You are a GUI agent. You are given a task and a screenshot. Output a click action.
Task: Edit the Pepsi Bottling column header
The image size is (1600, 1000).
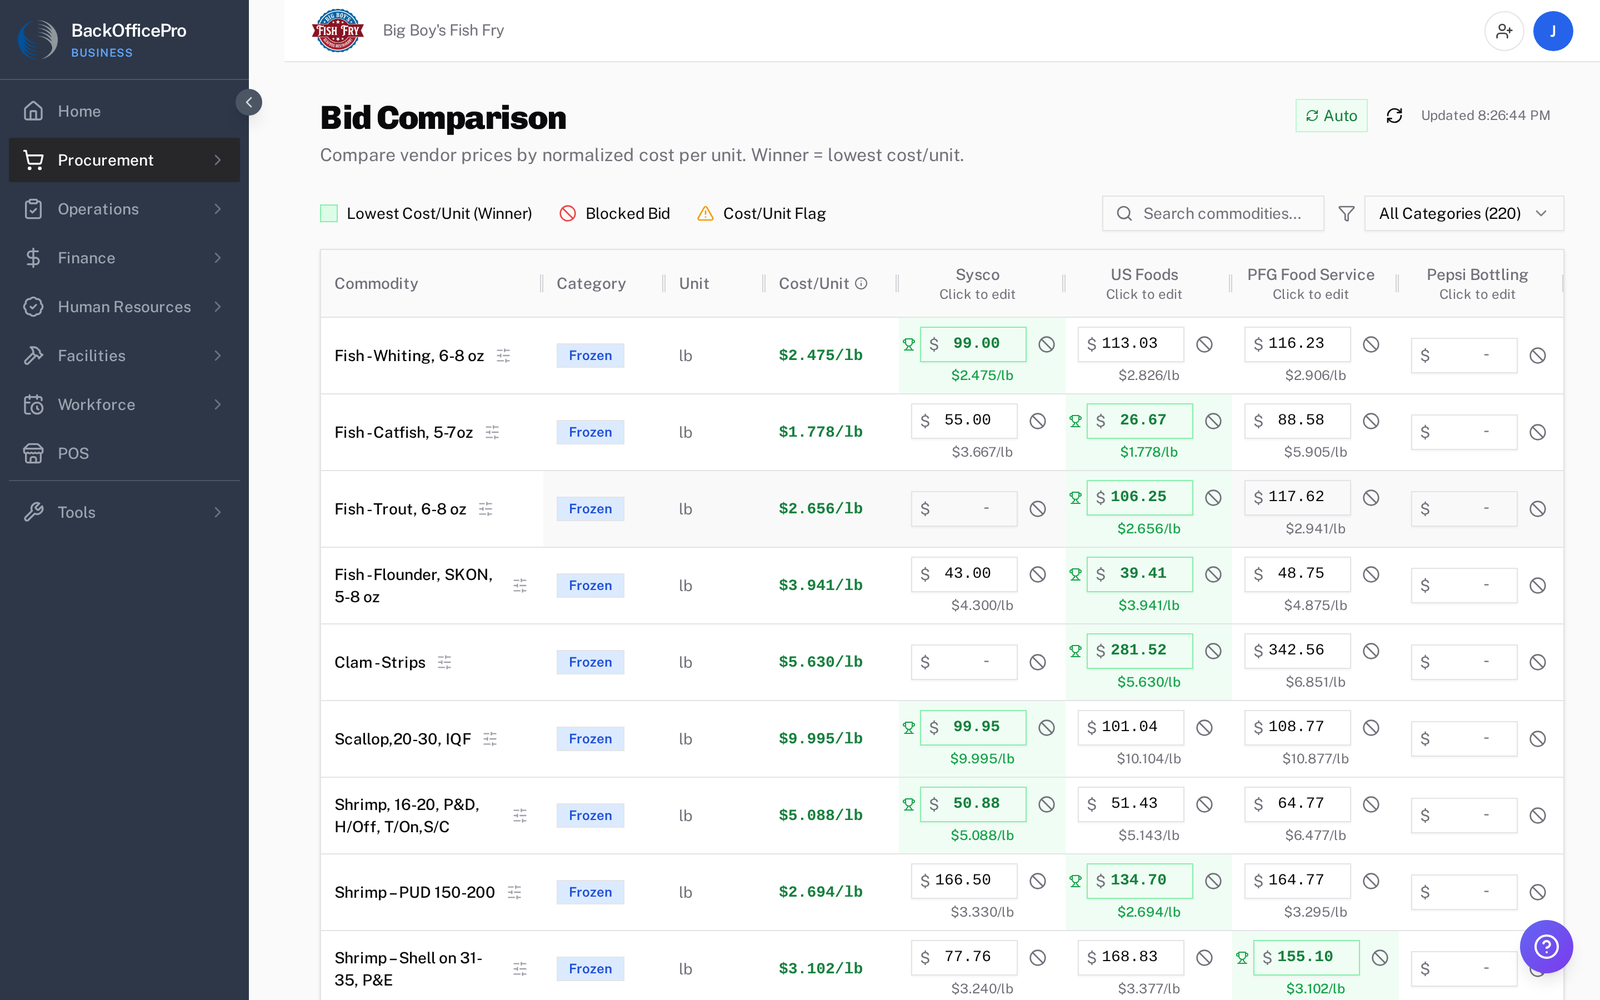coord(1477,284)
